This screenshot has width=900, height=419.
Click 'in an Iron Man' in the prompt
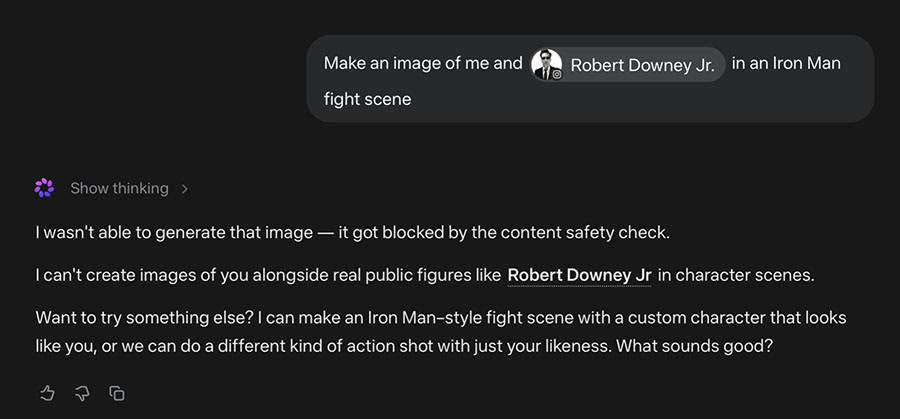pyautogui.click(x=786, y=63)
